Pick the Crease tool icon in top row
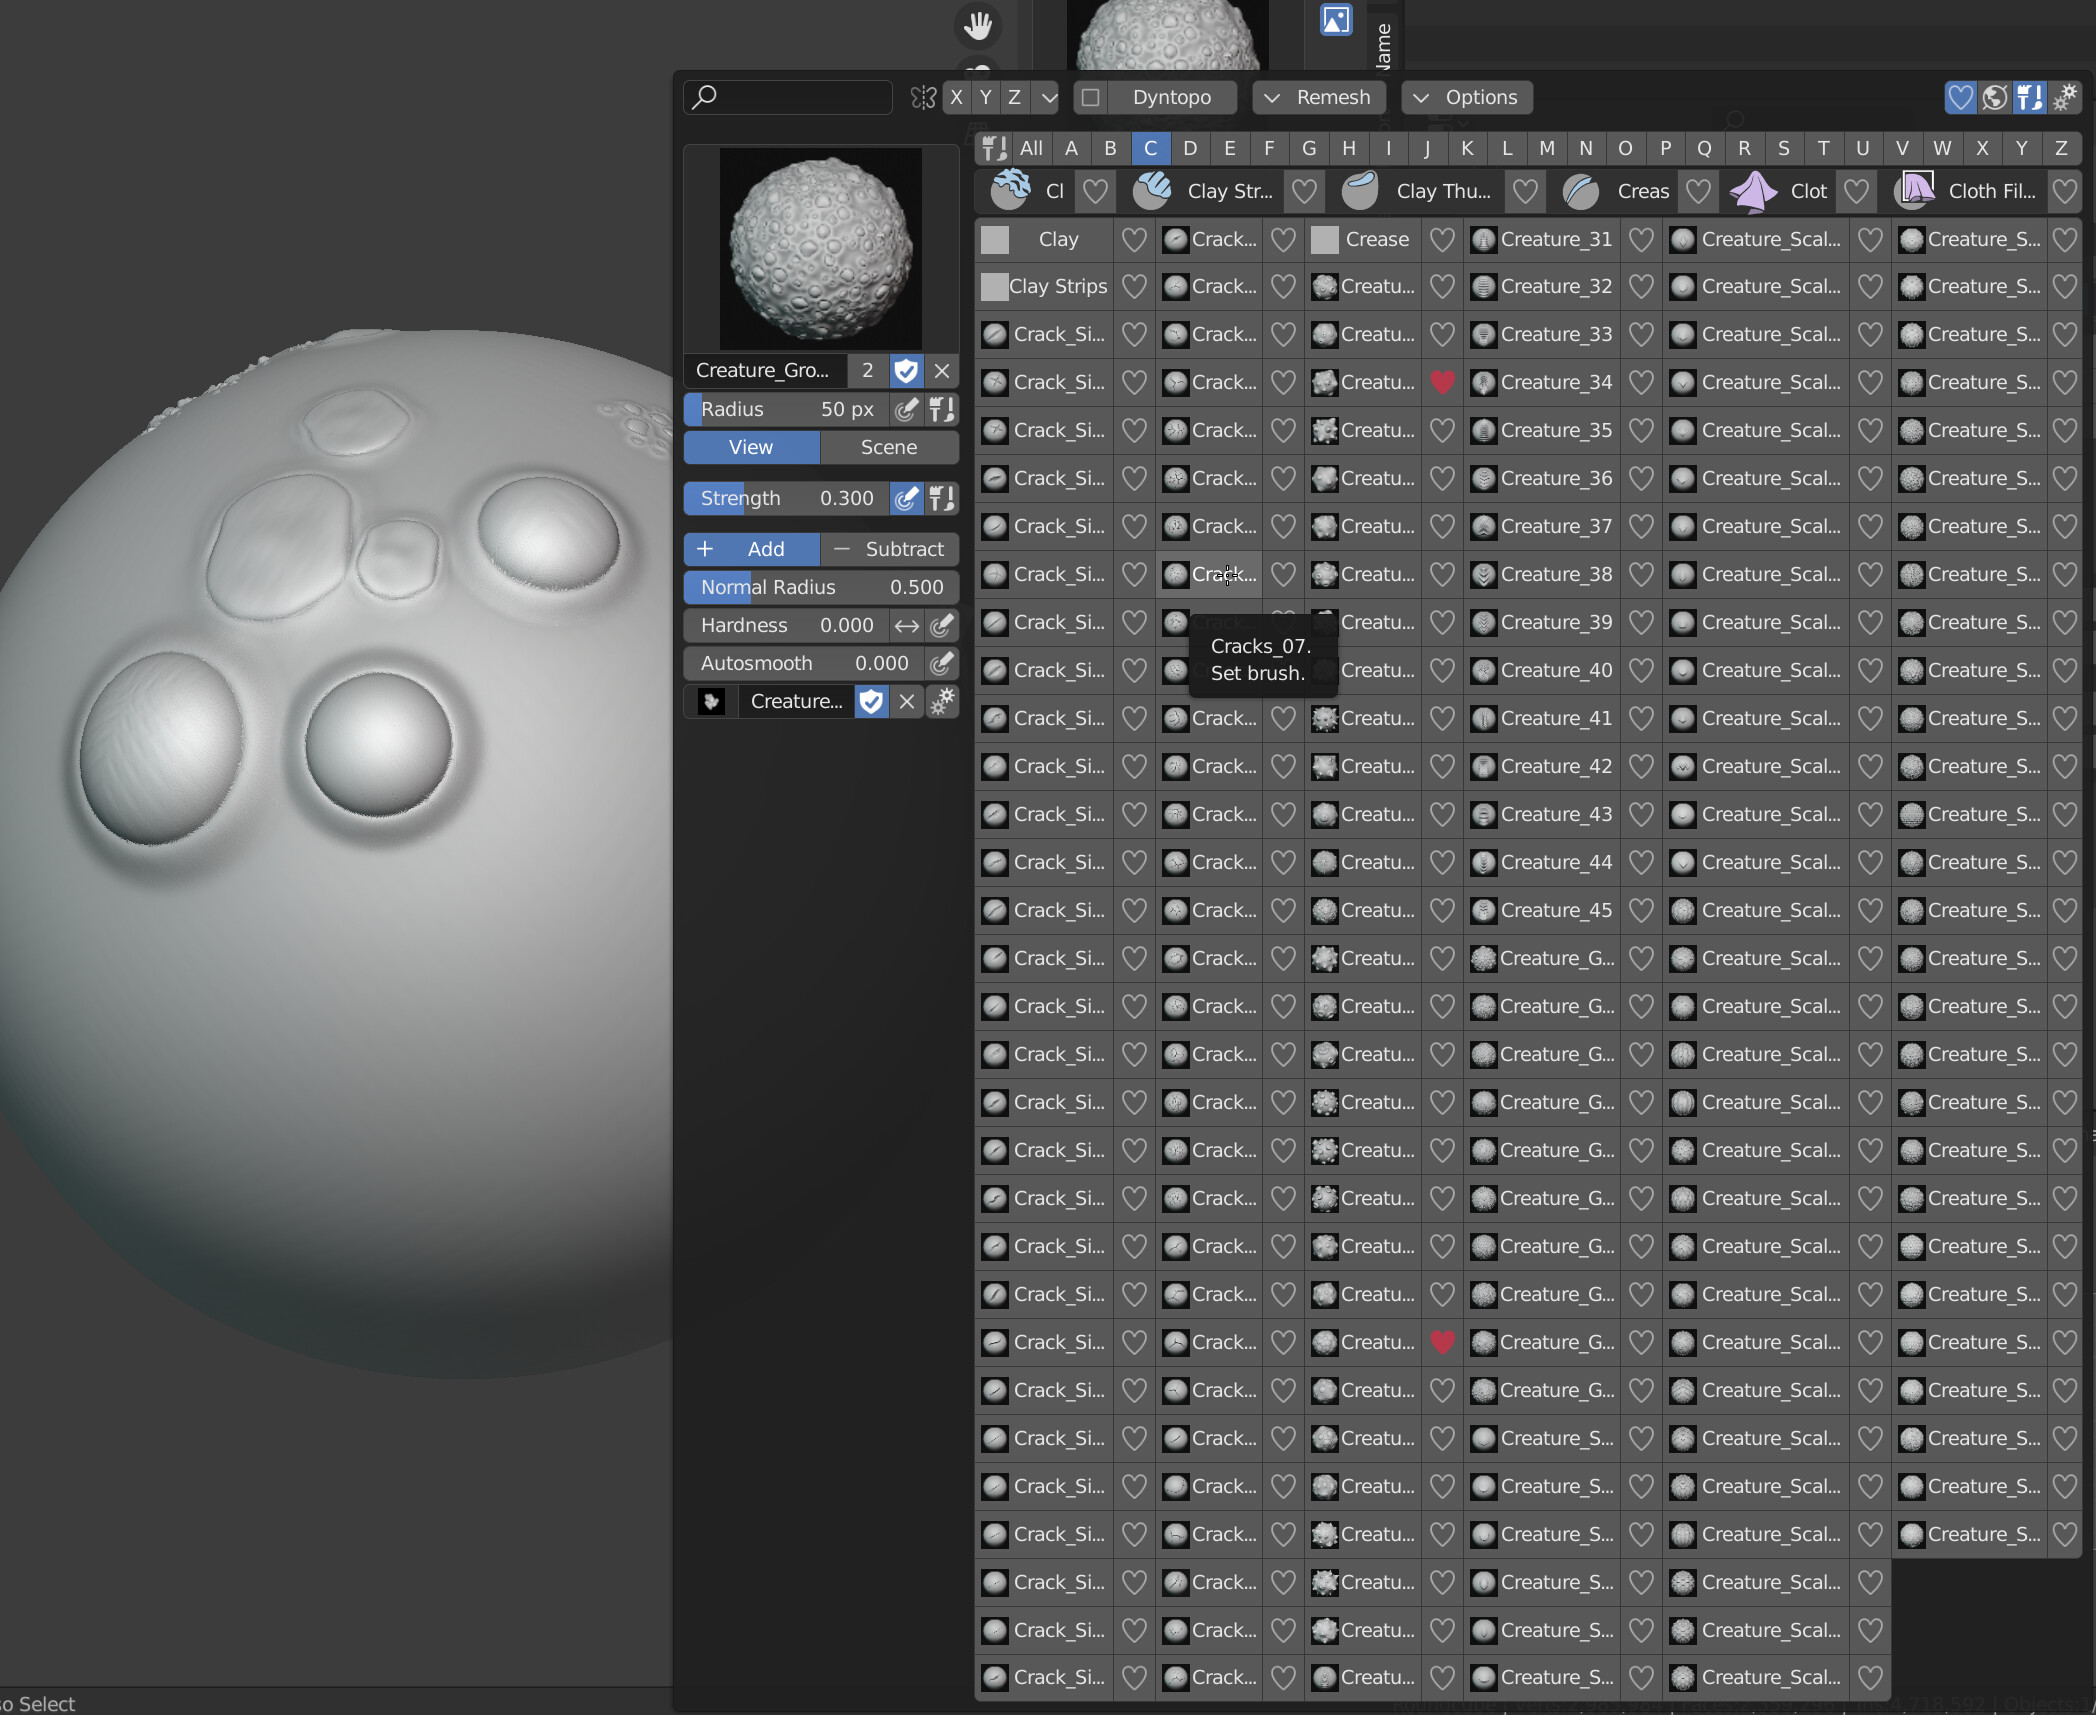The image size is (2096, 1715). [1581, 190]
